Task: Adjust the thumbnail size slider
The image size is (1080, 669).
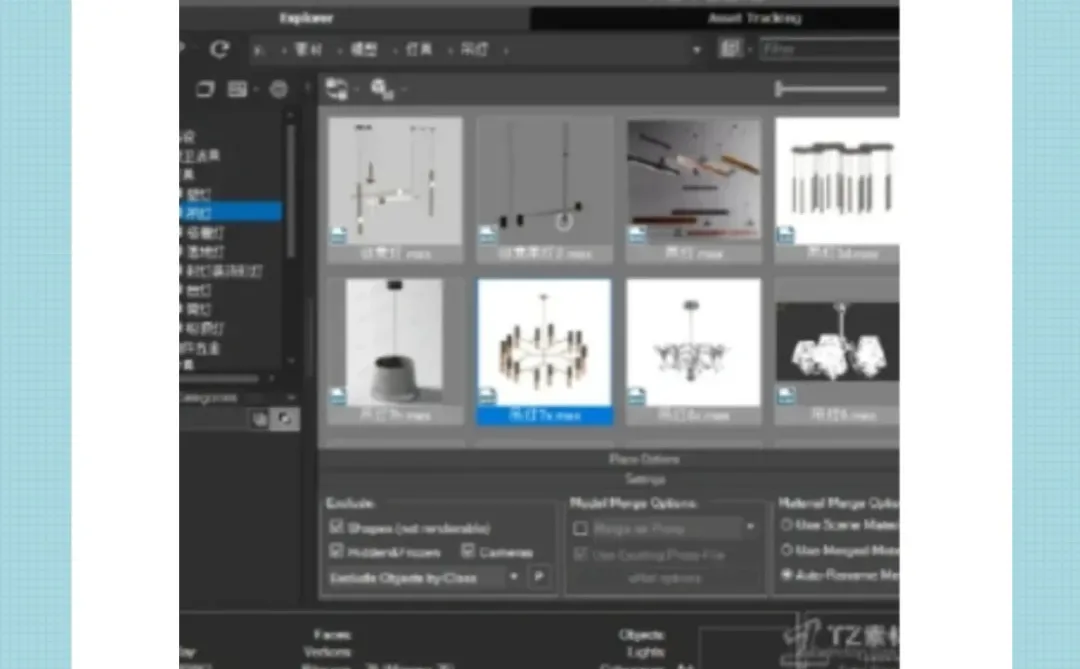Action: tap(831, 88)
